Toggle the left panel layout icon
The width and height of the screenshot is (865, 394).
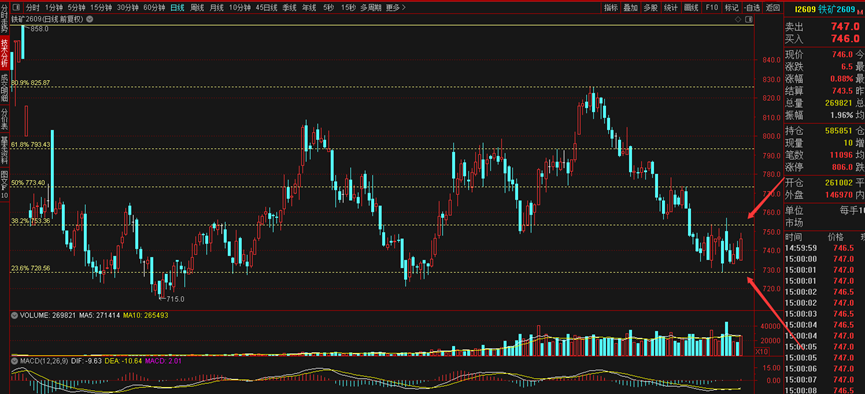[16, 8]
